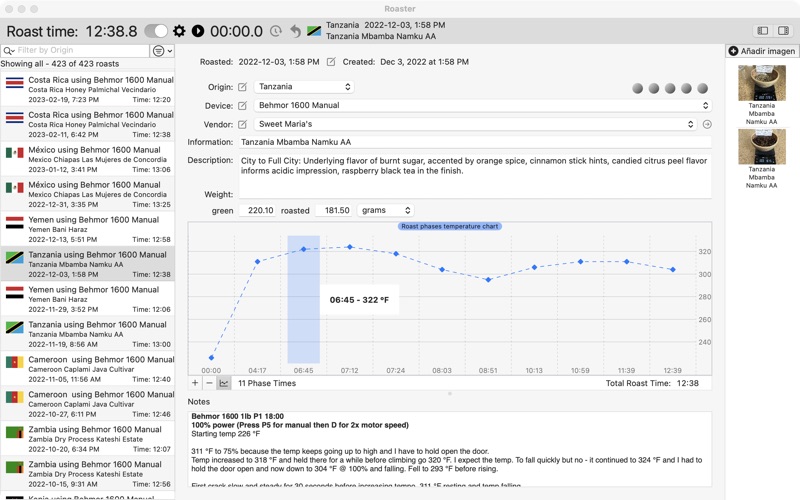This screenshot has width=800, height=500.
Task: Set rating to second circle
Action: 654,88
